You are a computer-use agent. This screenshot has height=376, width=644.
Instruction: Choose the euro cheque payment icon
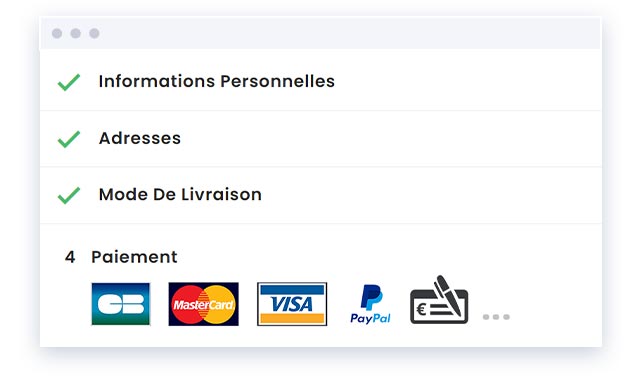(x=439, y=300)
